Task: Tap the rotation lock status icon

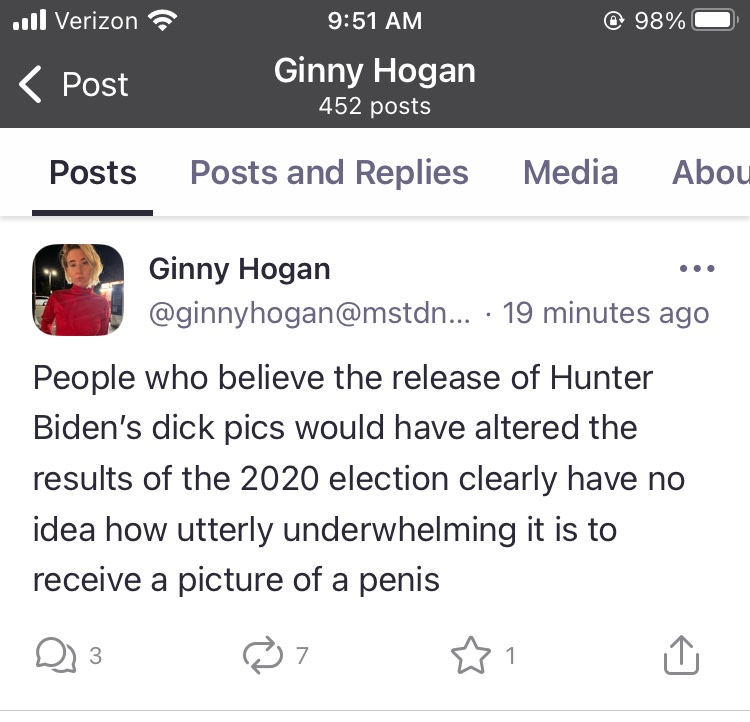Action: 614,21
